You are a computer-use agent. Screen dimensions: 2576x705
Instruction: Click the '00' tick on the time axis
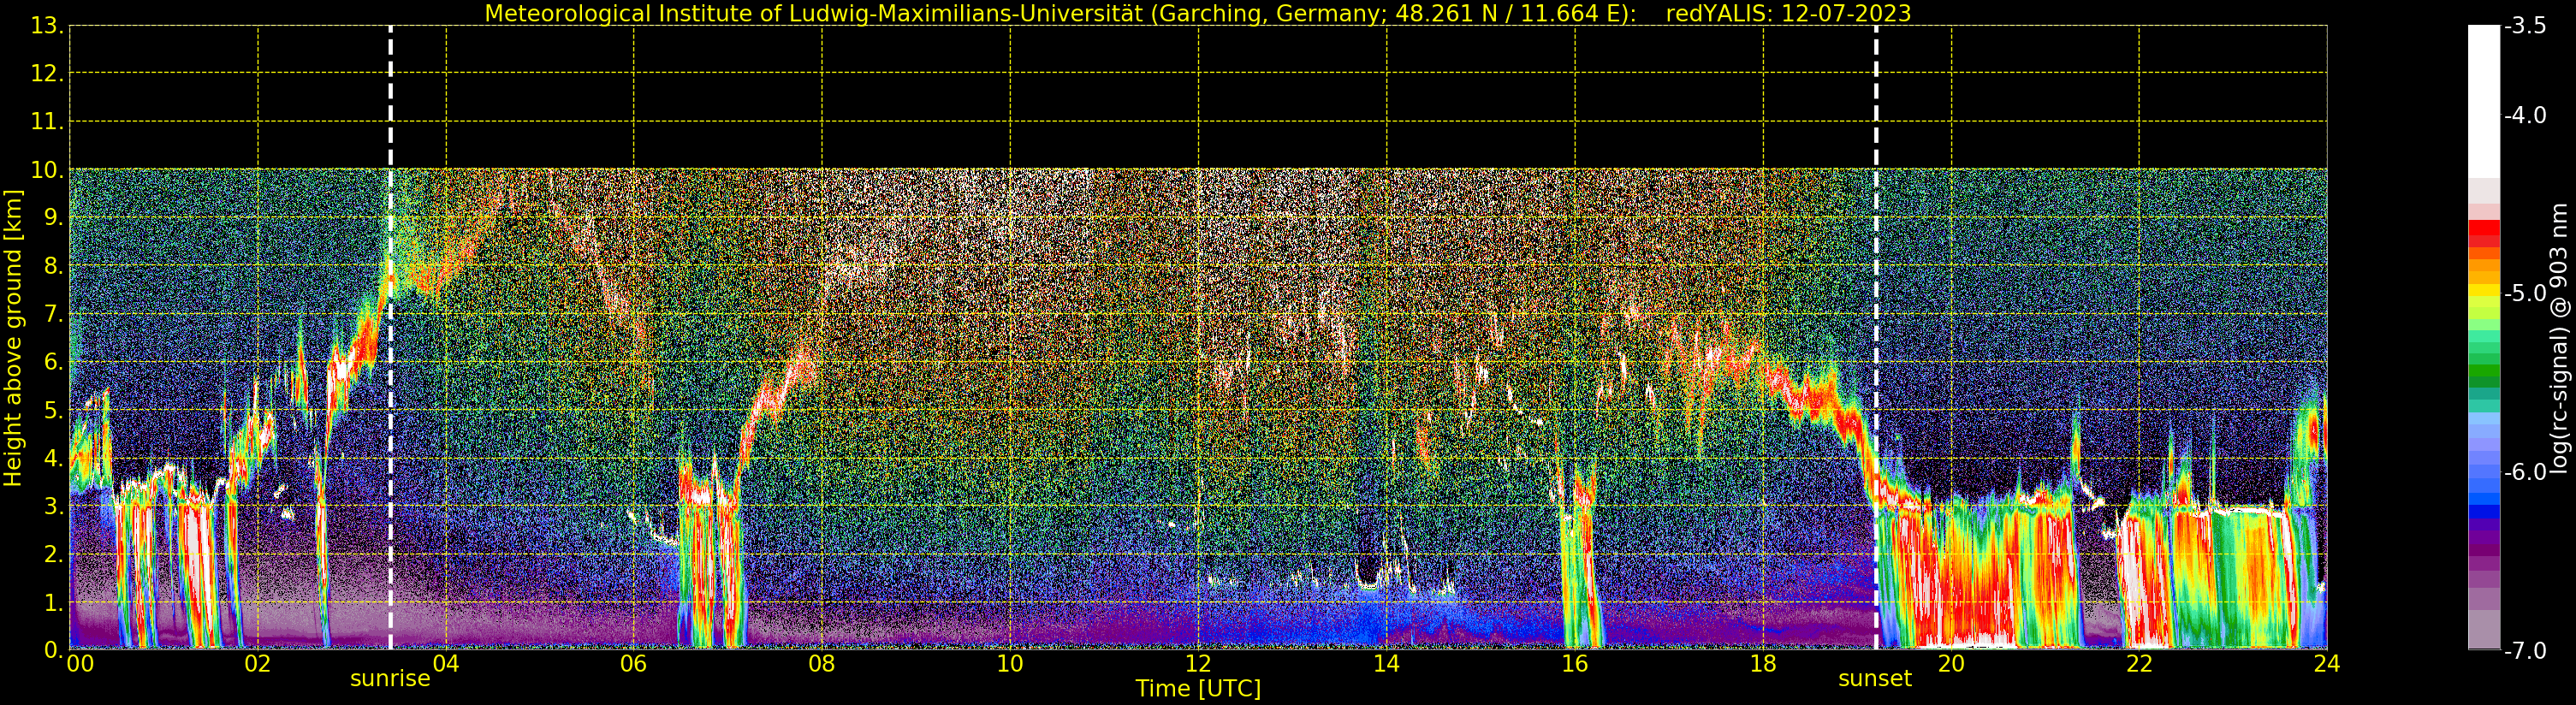[x=80, y=664]
